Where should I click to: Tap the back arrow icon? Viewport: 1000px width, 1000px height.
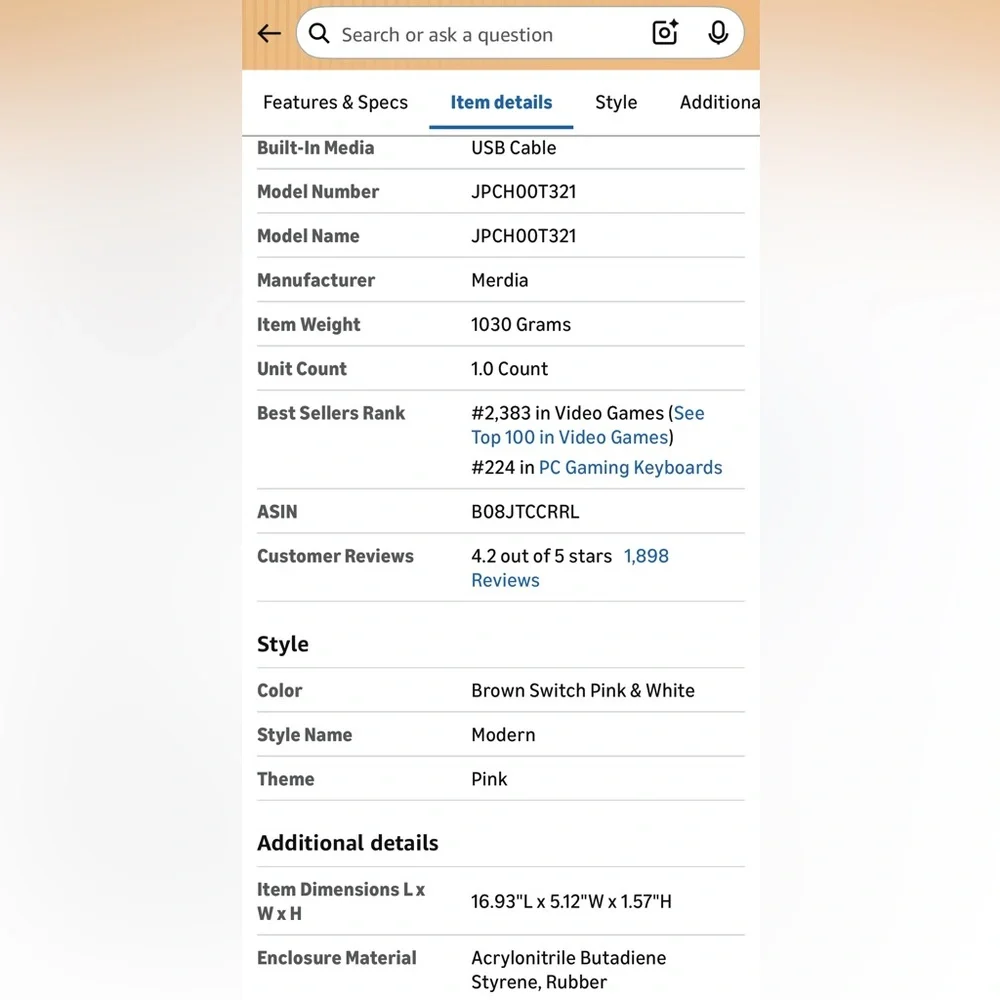click(x=269, y=33)
